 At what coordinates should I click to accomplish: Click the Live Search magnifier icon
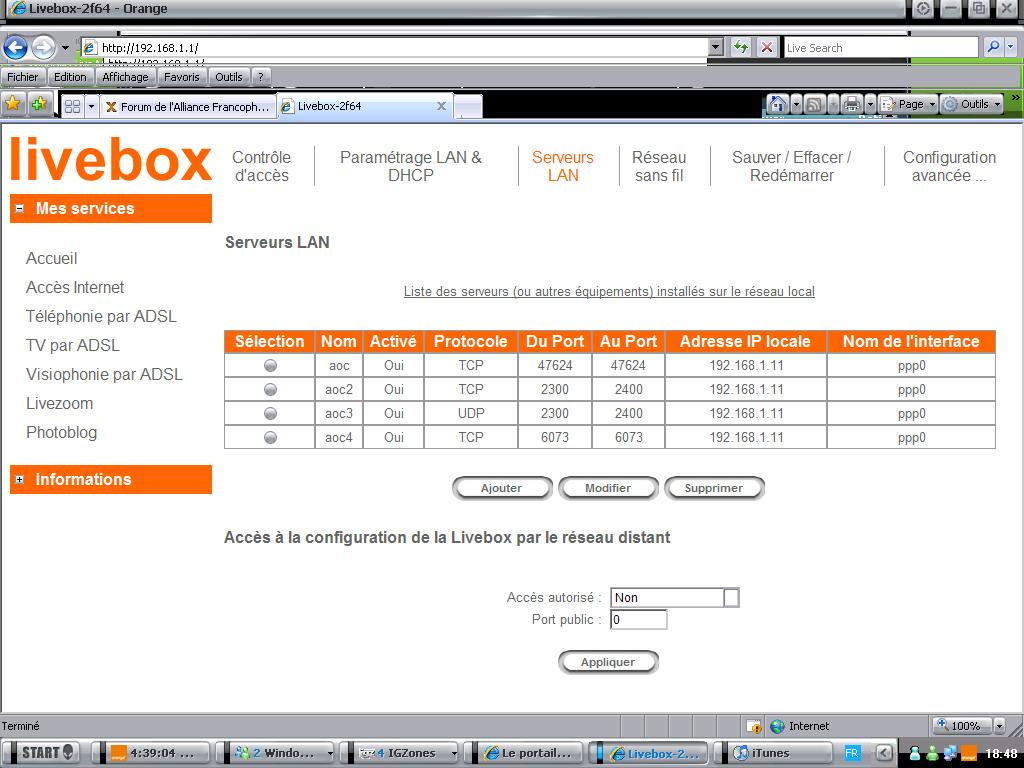point(993,47)
